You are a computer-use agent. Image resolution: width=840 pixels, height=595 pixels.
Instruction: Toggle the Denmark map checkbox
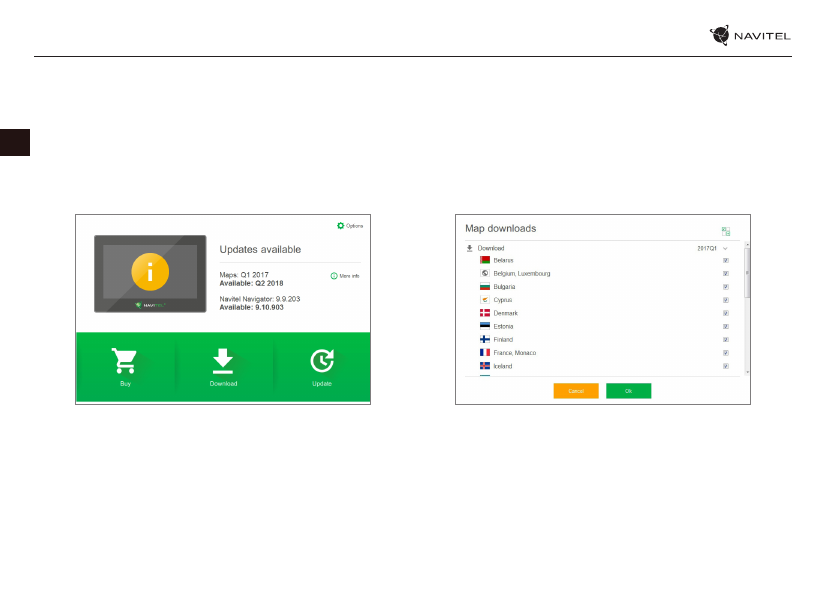point(726,313)
